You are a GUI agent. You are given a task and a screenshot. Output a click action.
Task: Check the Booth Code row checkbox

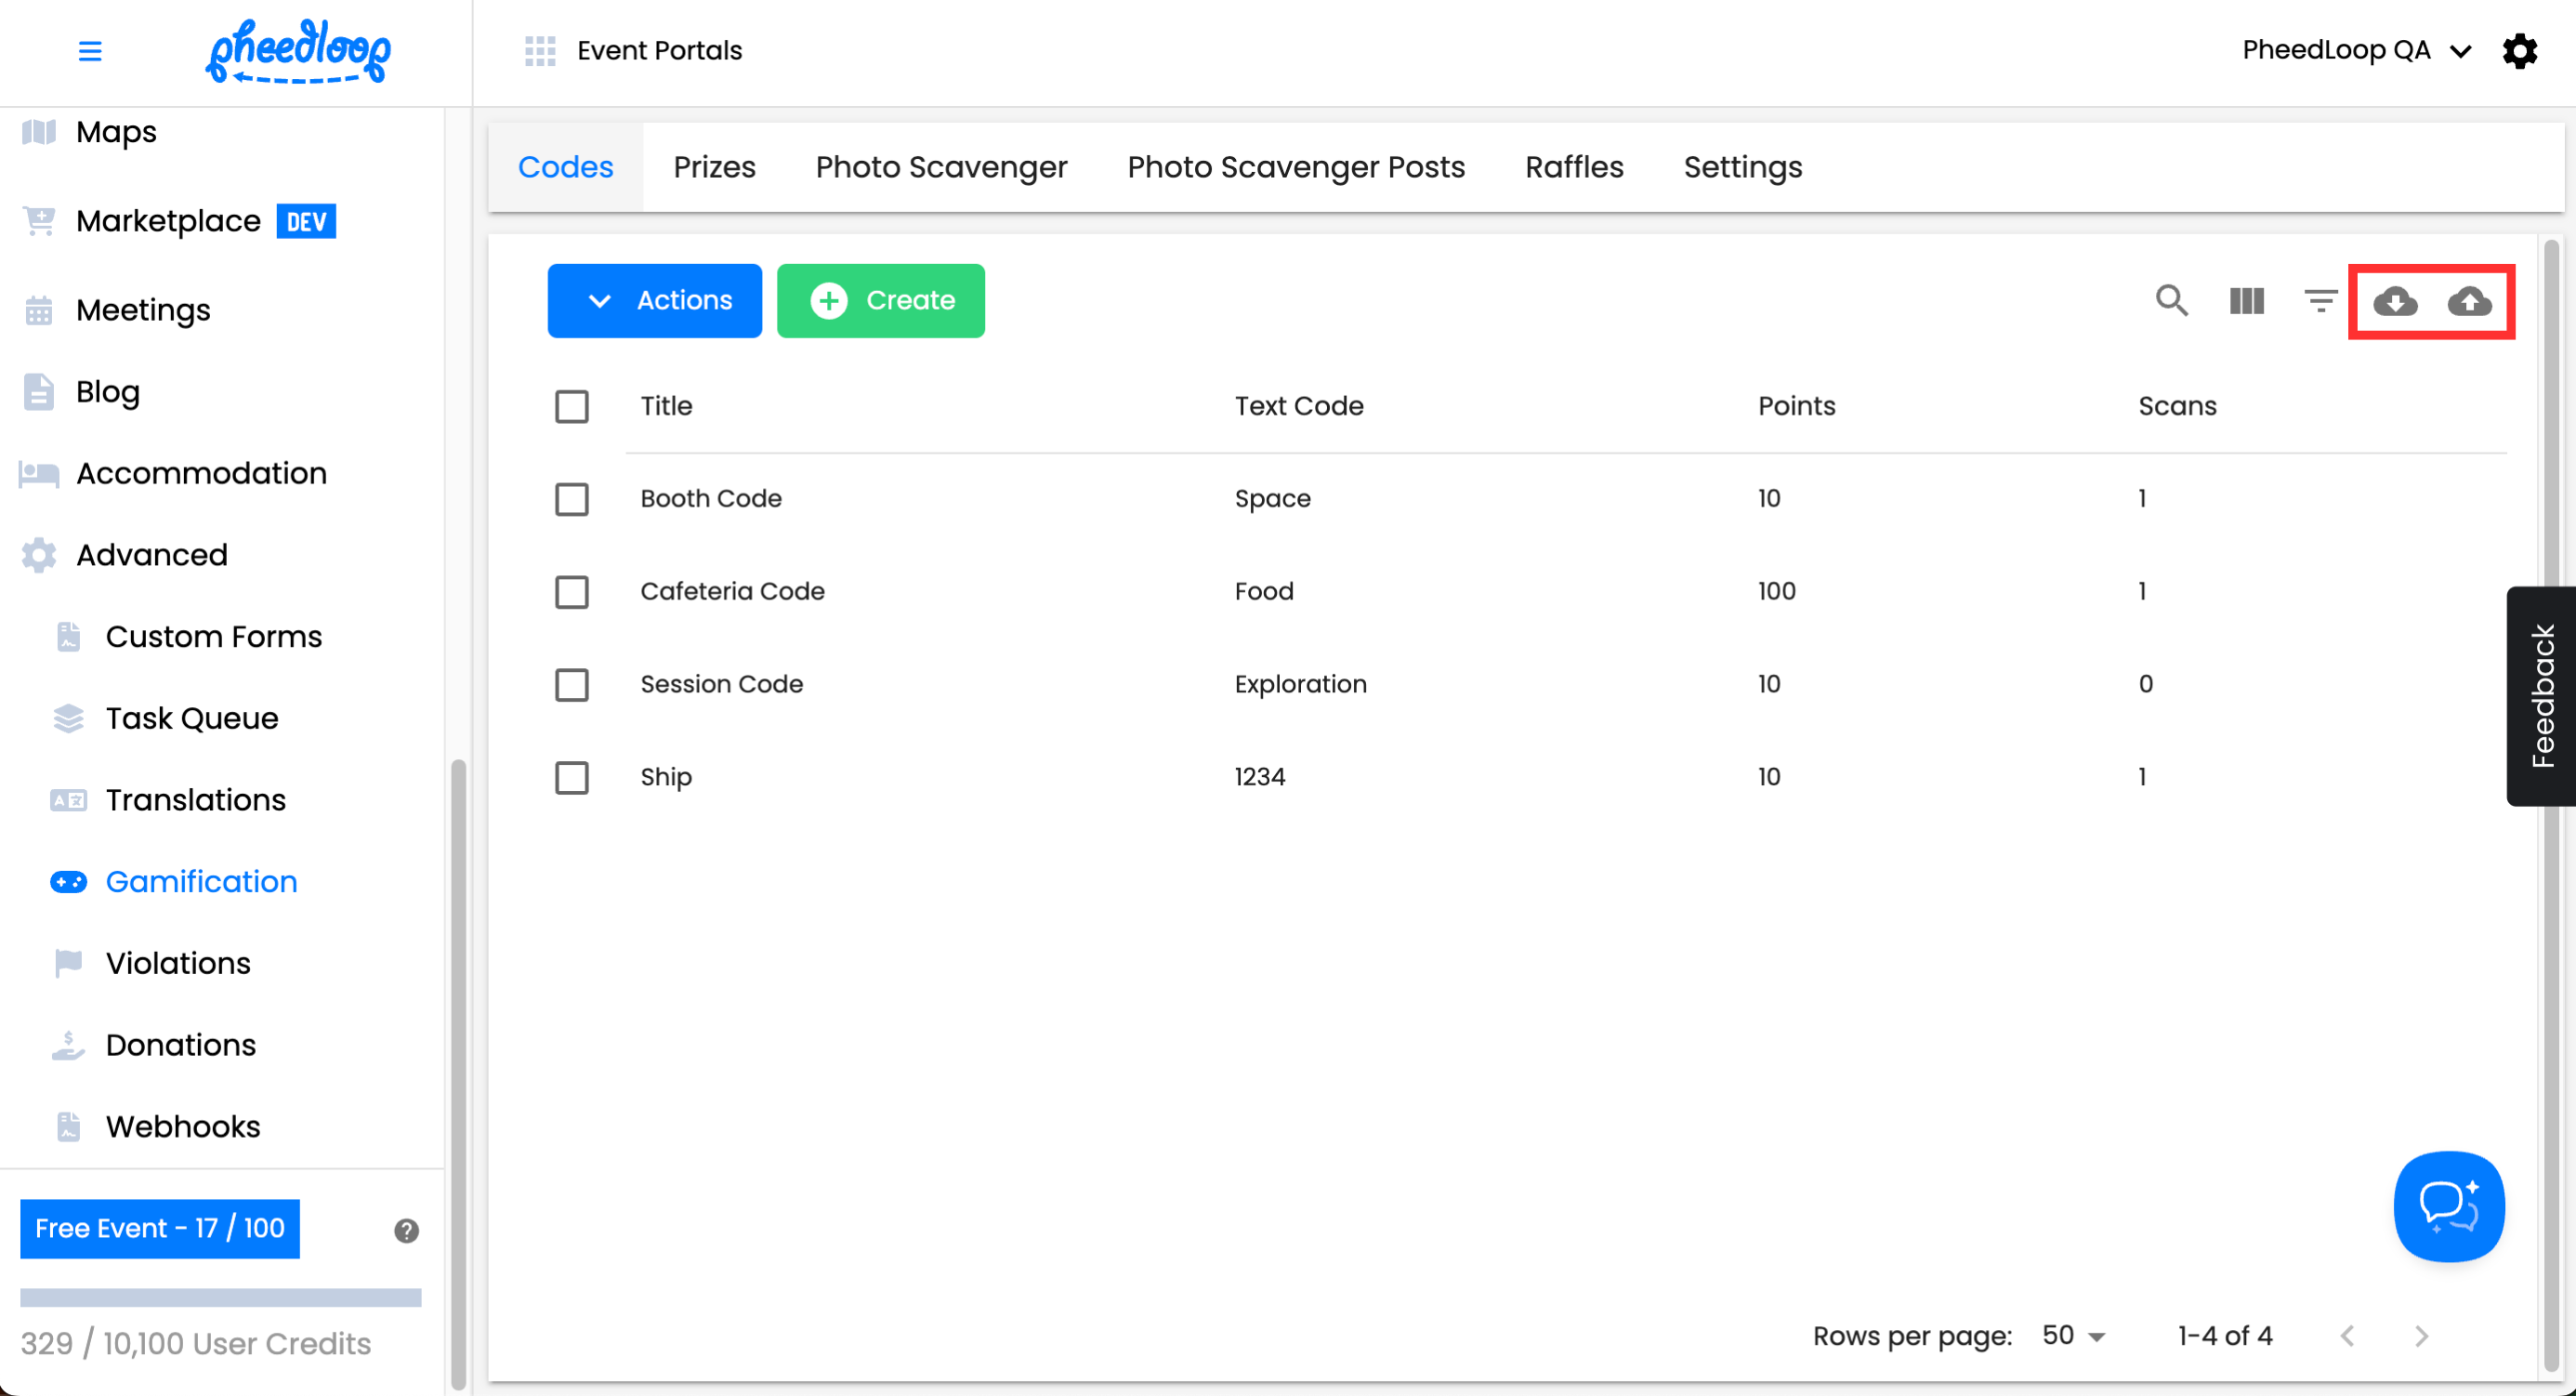pos(572,499)
